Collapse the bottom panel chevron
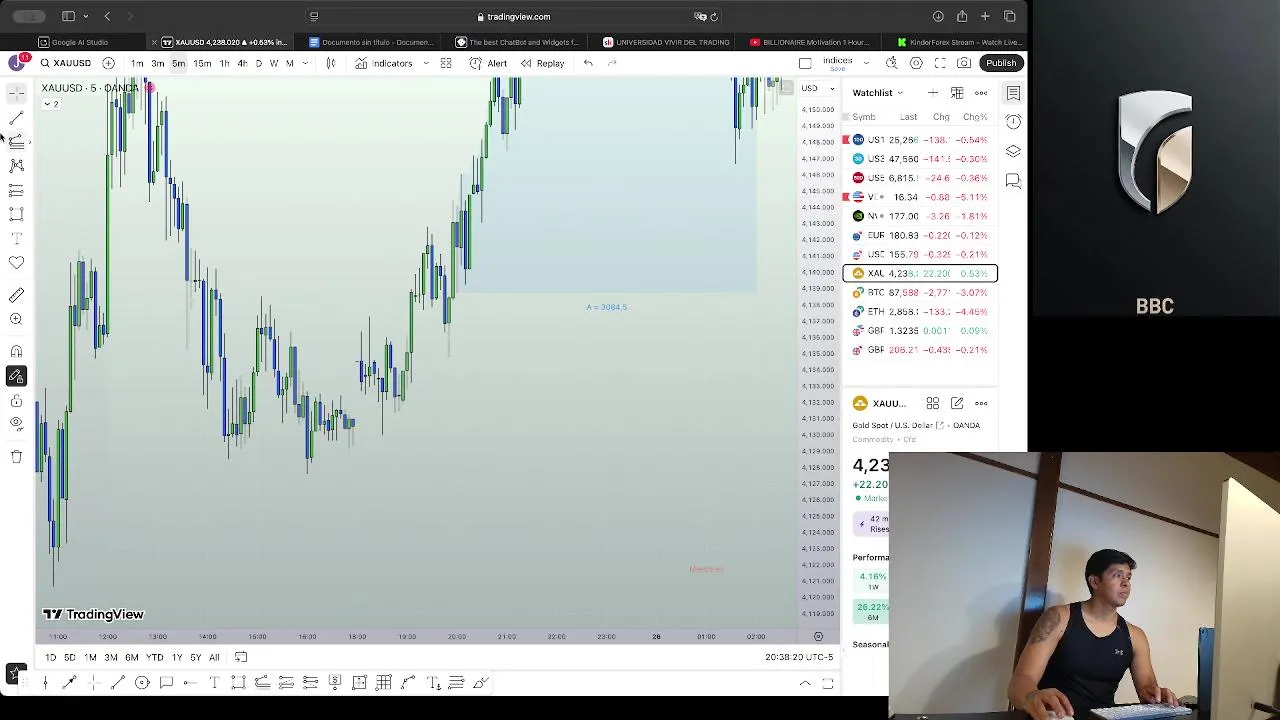The height and width of the screenshot is (720, 1280). click(x=805, y=684)
